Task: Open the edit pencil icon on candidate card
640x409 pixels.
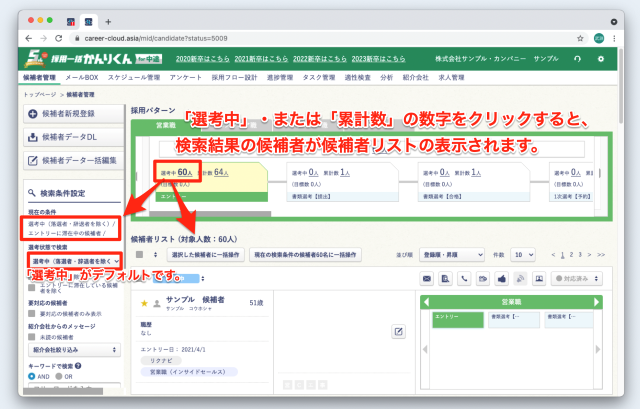Action: coord(397,331)
